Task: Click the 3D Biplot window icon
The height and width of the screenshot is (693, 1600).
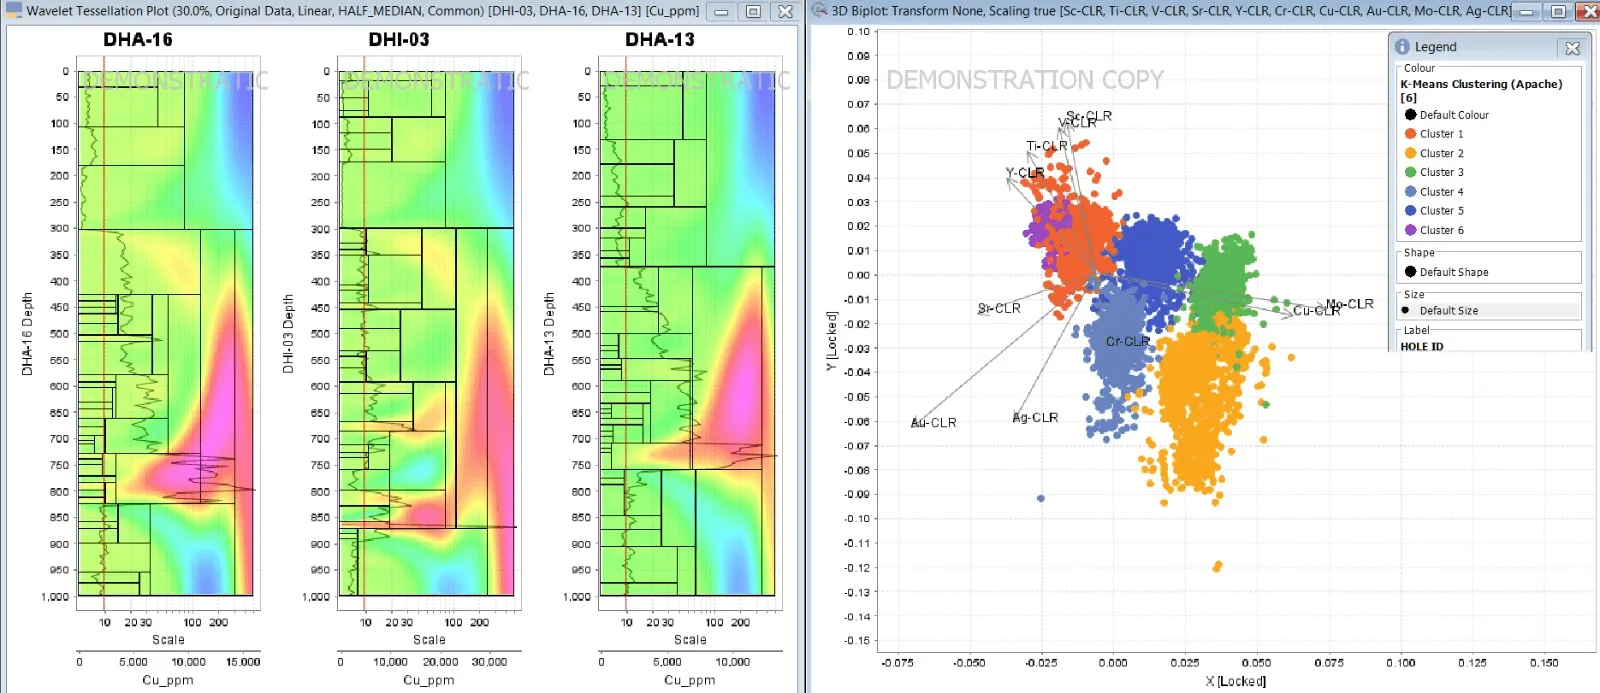Action: point(819,11)
